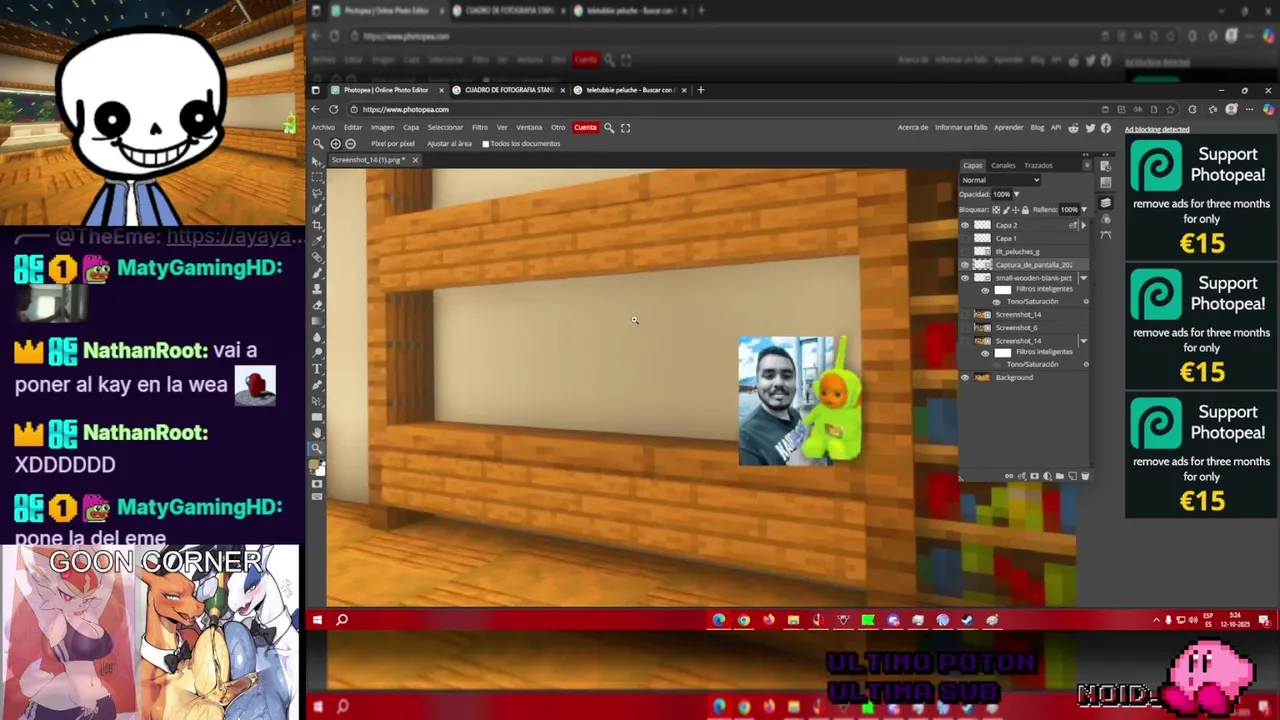Viewport: 1280px width, 720px height.
Task: Click the zoom in plus icon in options bar
Action: coord(336,144)
